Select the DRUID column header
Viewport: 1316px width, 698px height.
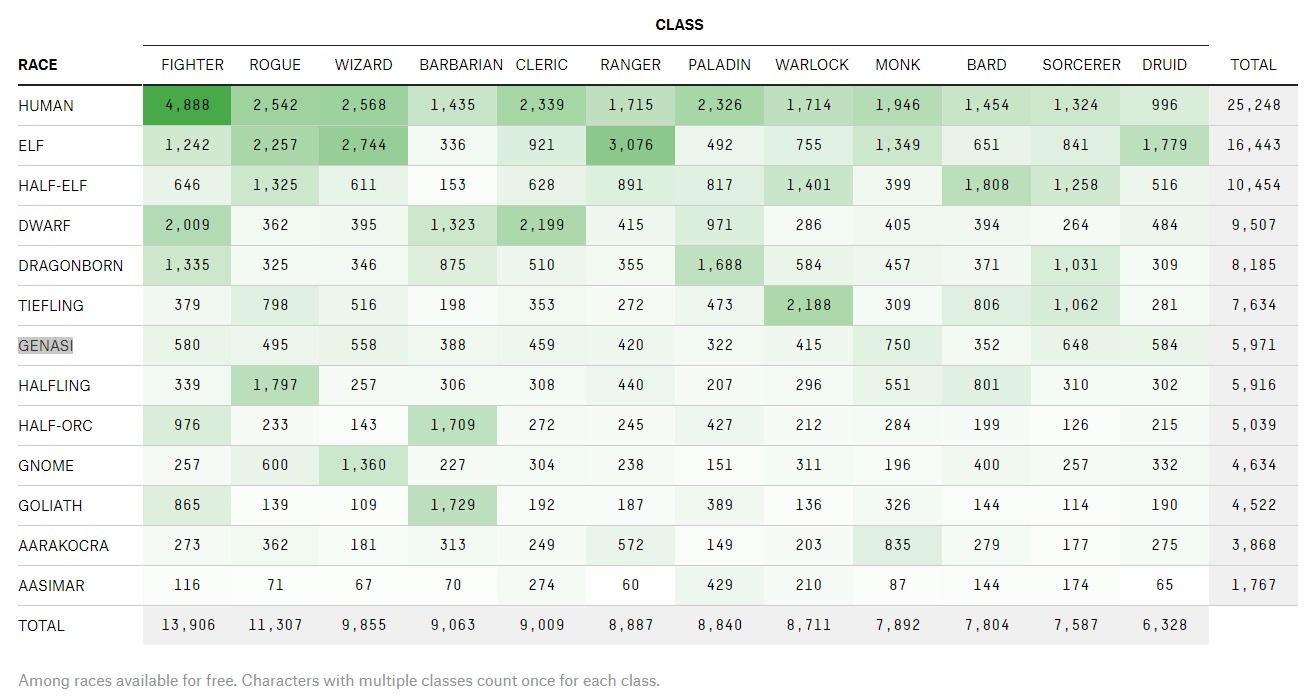1164,65
